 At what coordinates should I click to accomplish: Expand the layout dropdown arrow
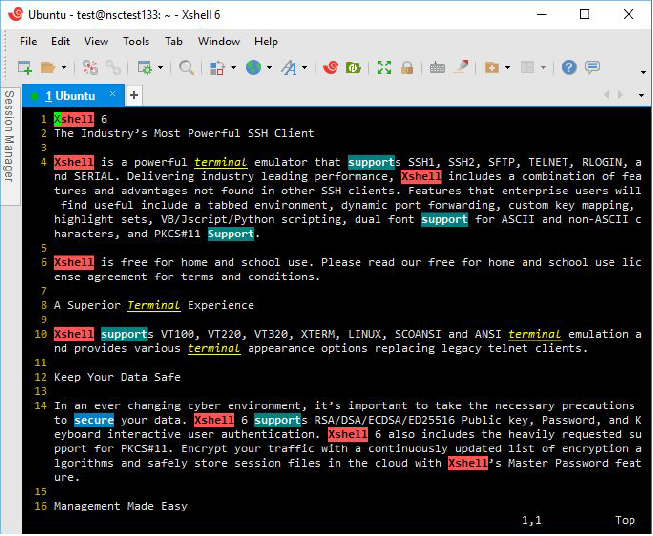[543, 67]
